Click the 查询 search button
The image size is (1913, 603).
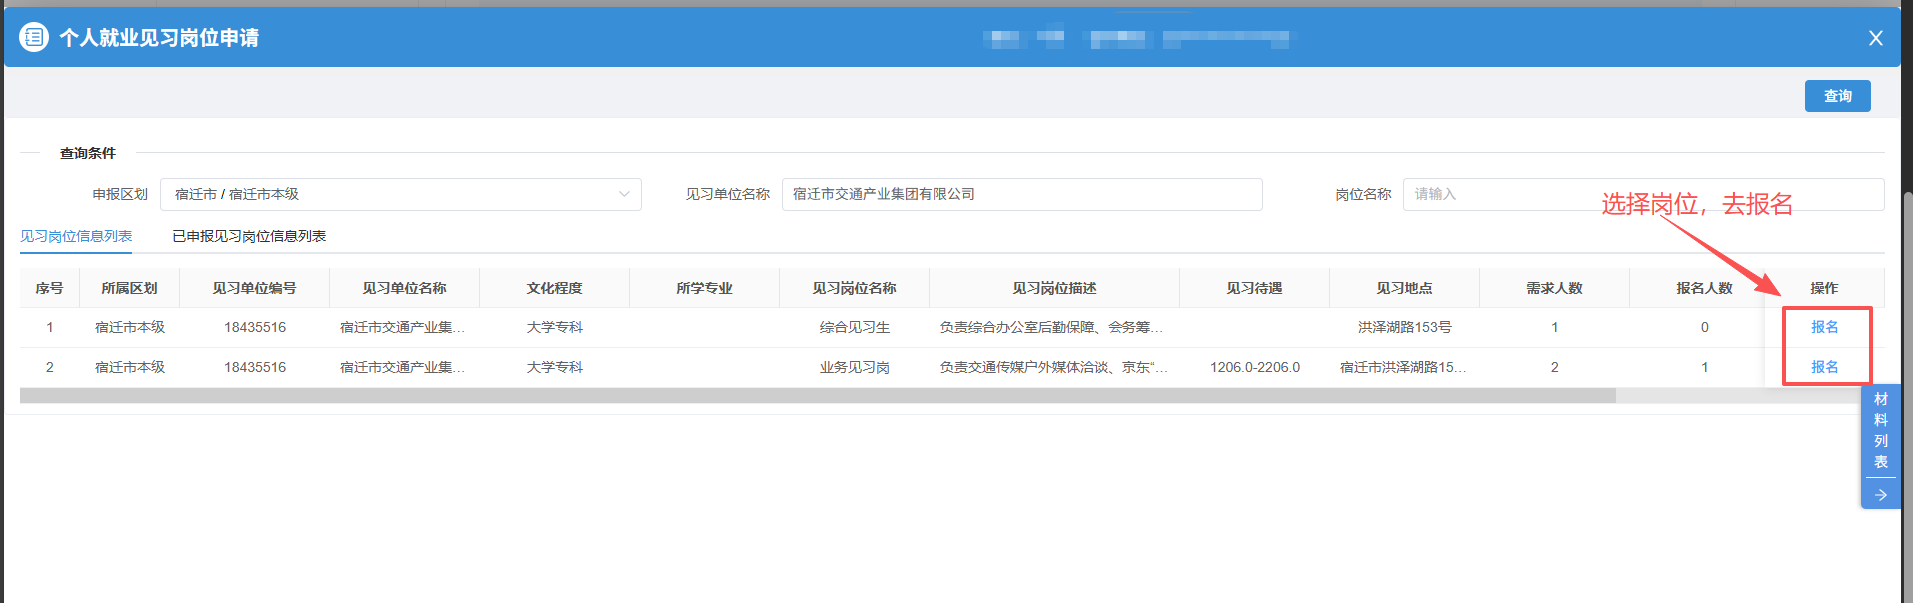[x=1837, y=96]
